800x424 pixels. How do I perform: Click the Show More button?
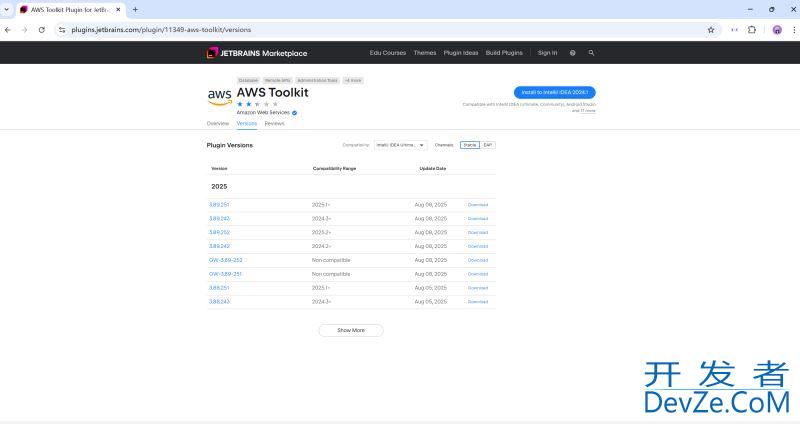tap(351, 330)
